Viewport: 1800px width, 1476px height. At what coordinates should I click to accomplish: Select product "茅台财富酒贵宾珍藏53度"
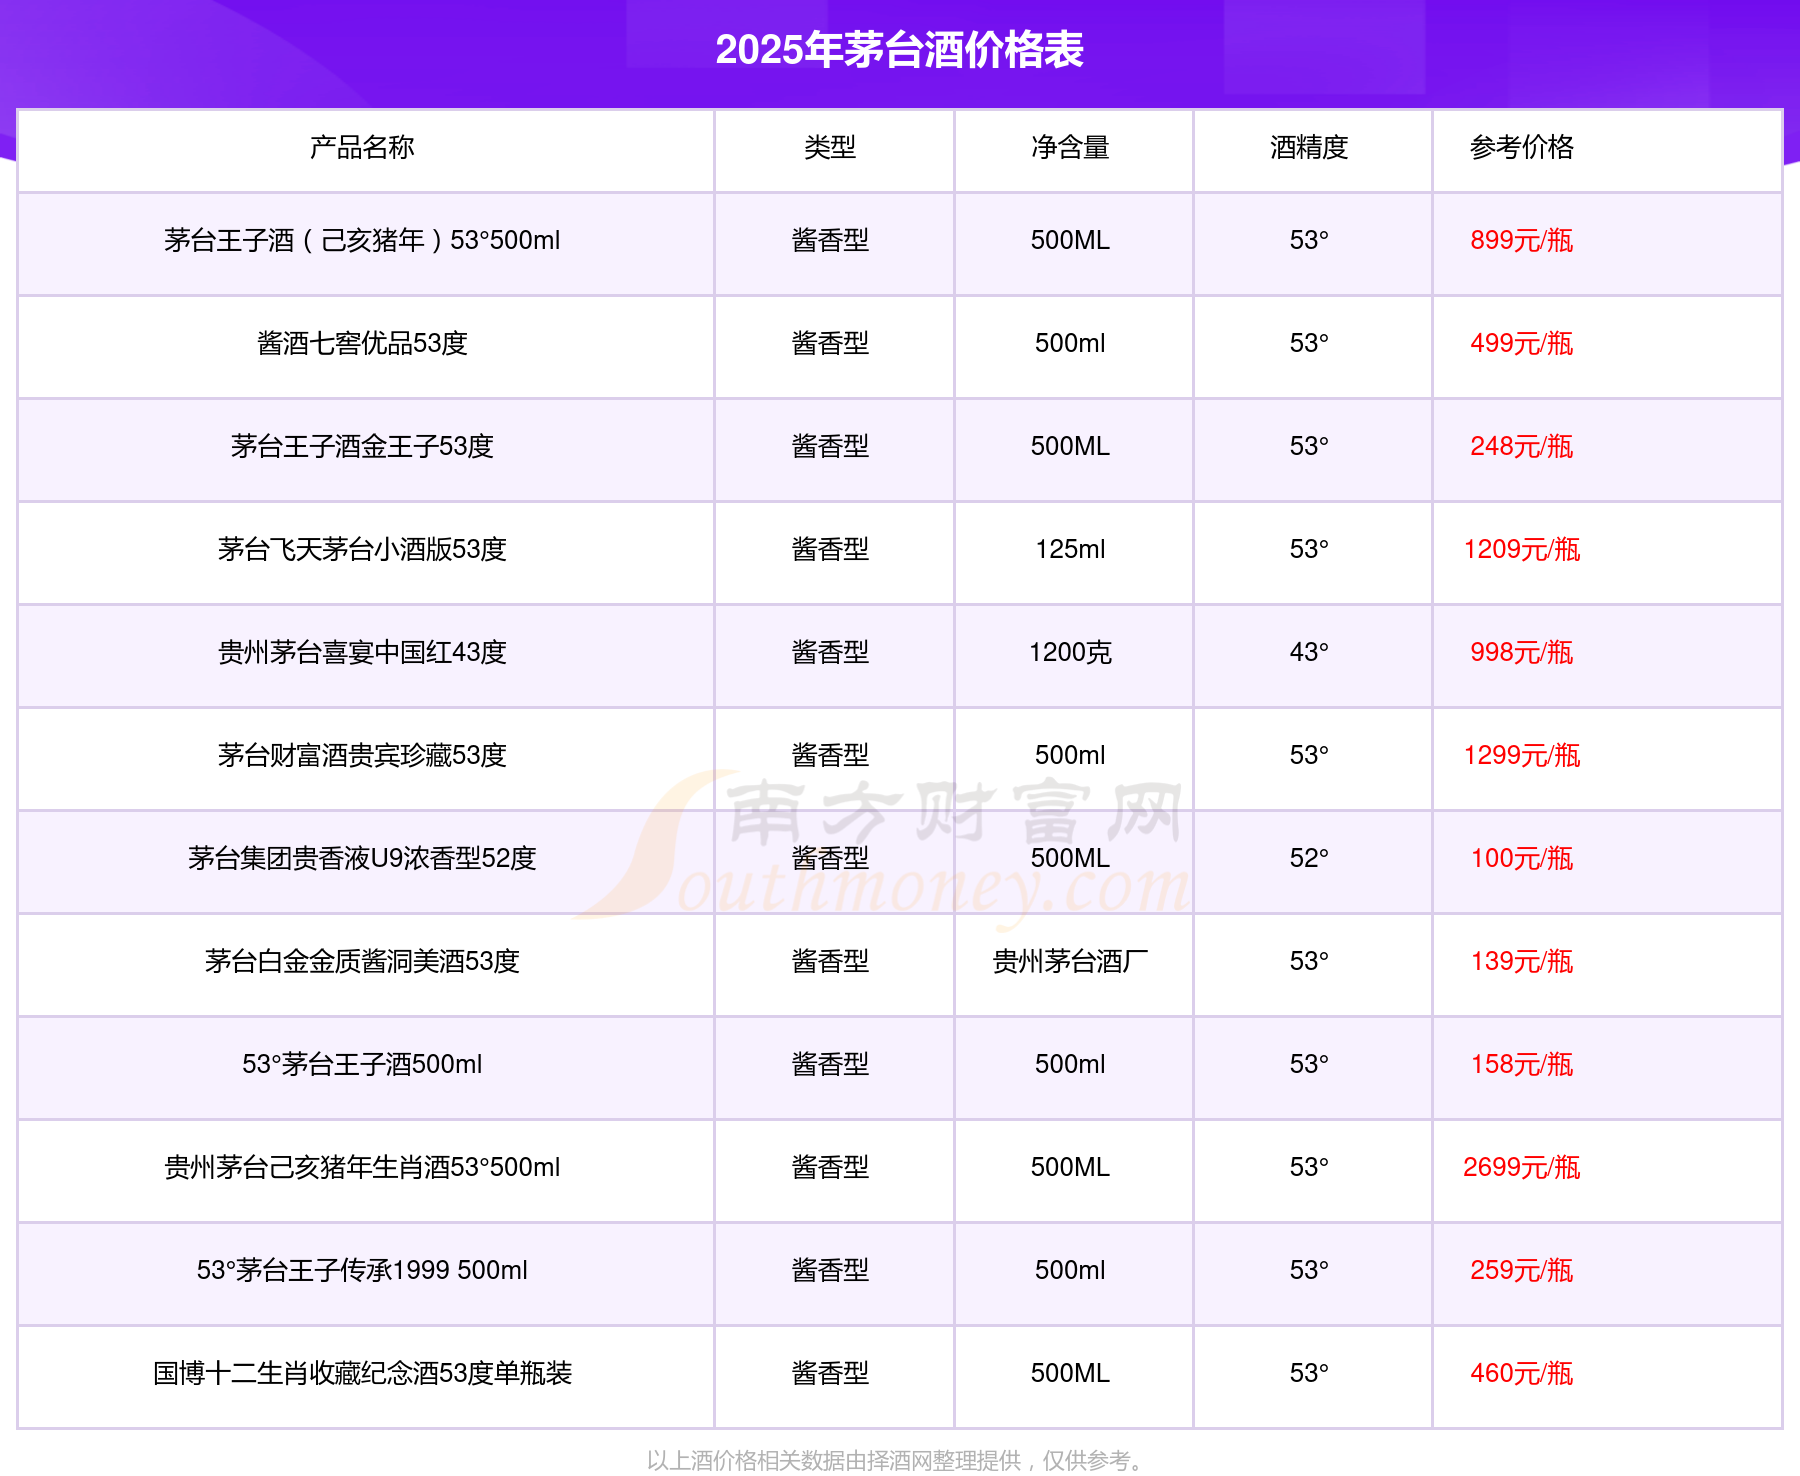tap(362, 755)
